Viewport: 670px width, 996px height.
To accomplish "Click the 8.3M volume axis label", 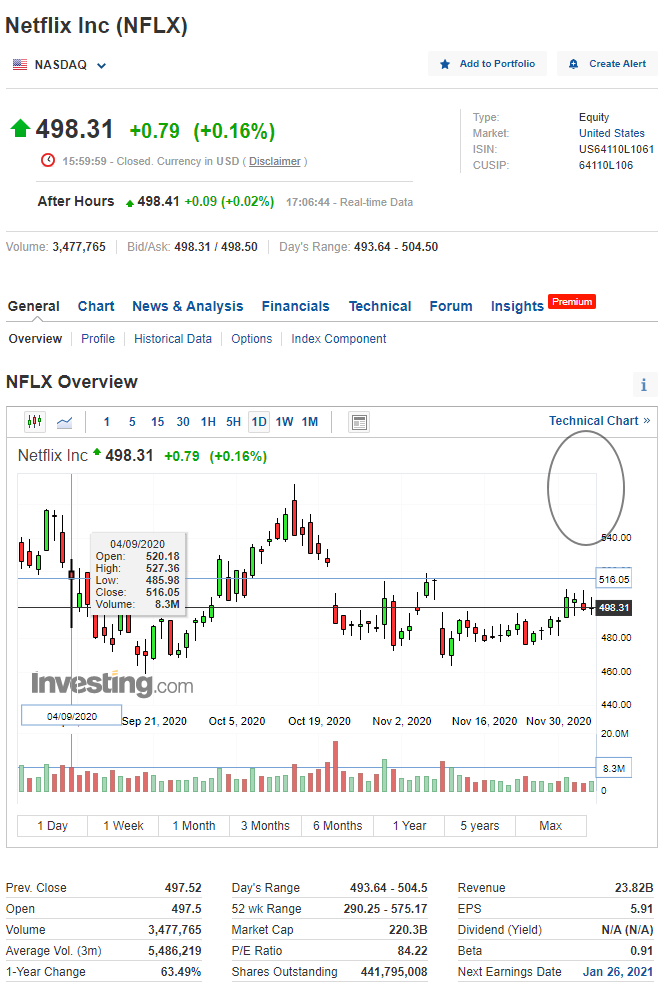I will (613, 768).
